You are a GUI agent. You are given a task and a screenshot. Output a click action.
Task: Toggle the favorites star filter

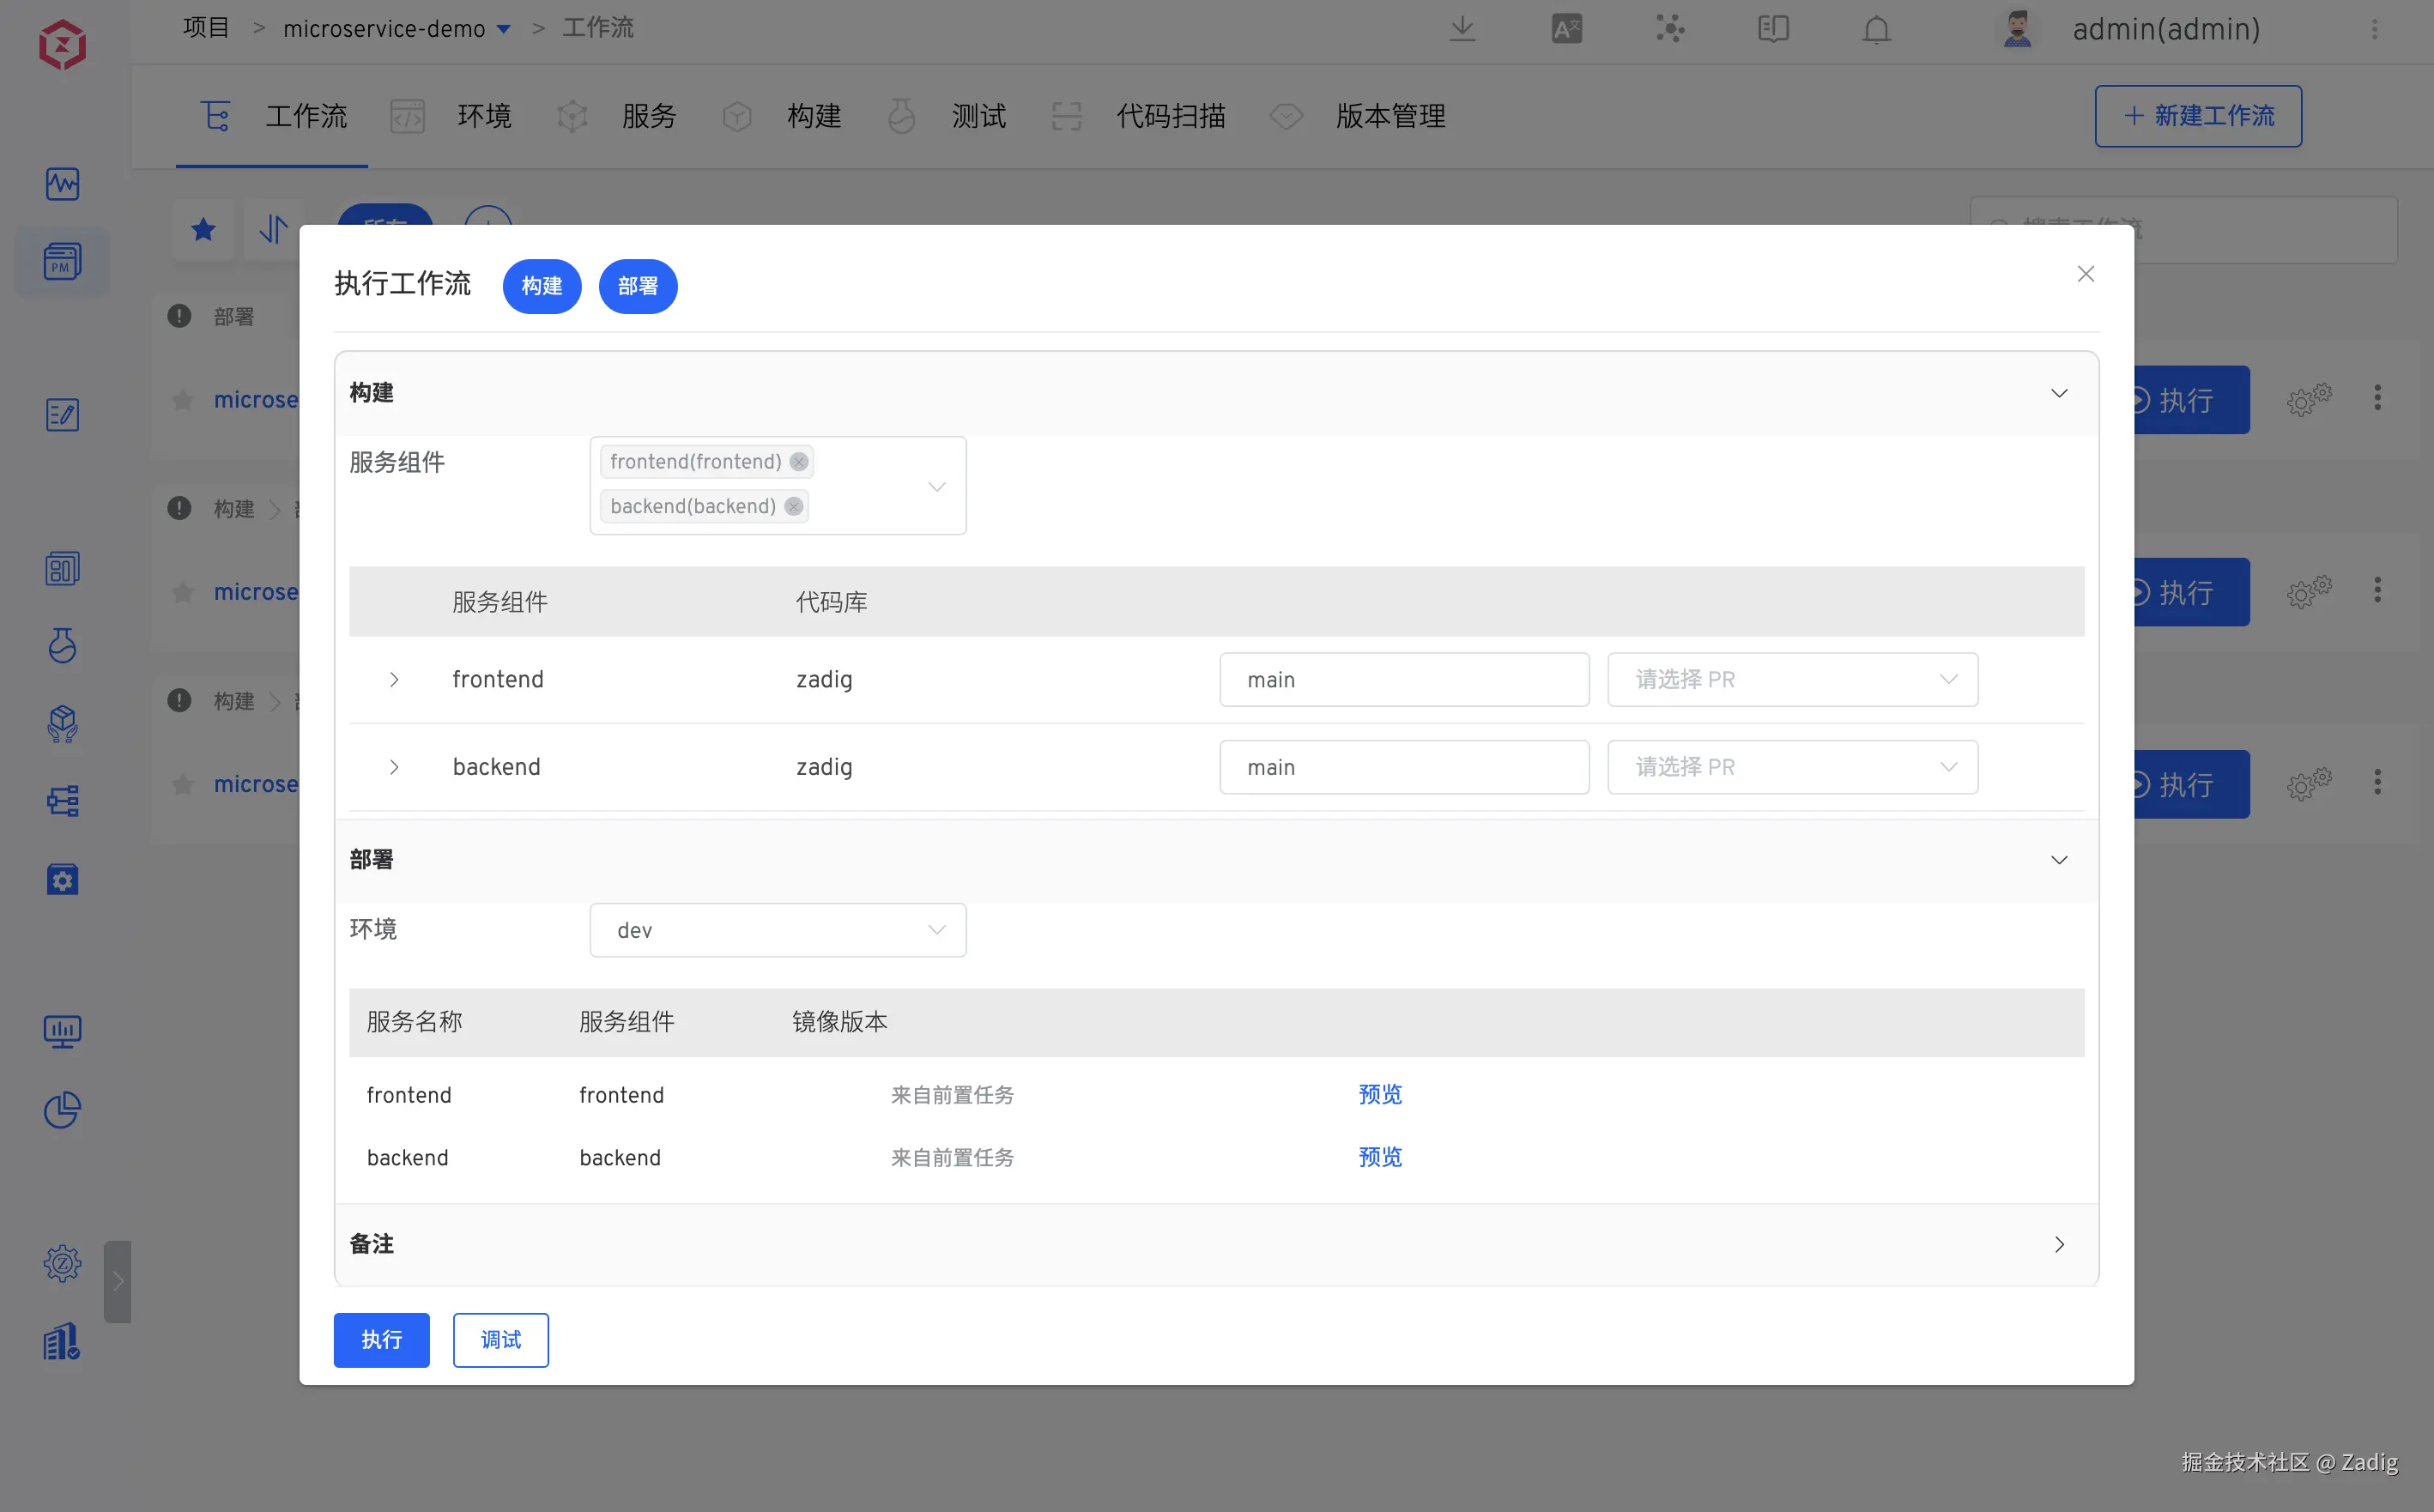pos(203,230)
